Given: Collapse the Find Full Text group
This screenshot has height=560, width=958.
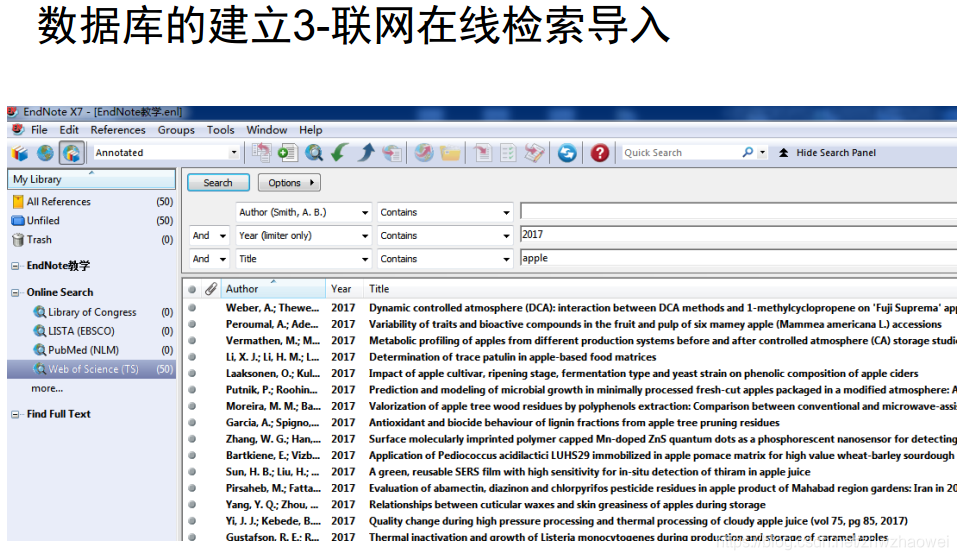Looking at the screenshot, I should click(x=15, y=414).
